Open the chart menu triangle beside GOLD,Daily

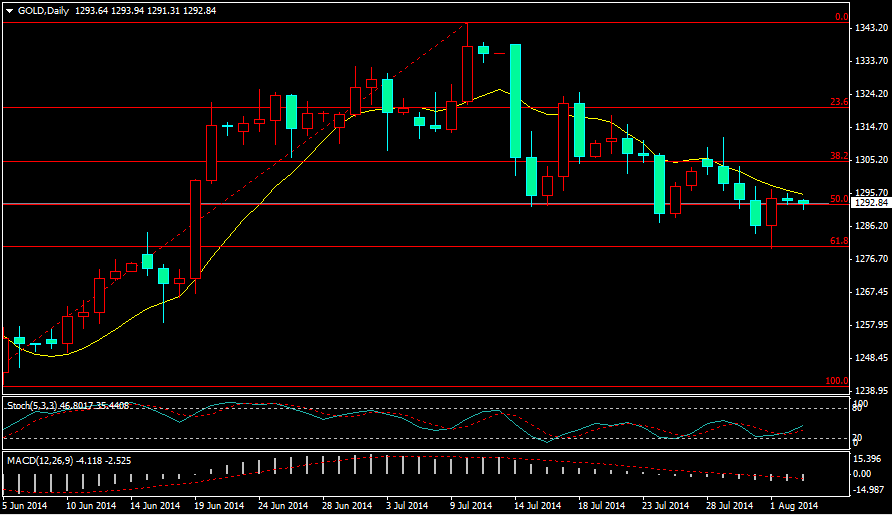[10, 11]
